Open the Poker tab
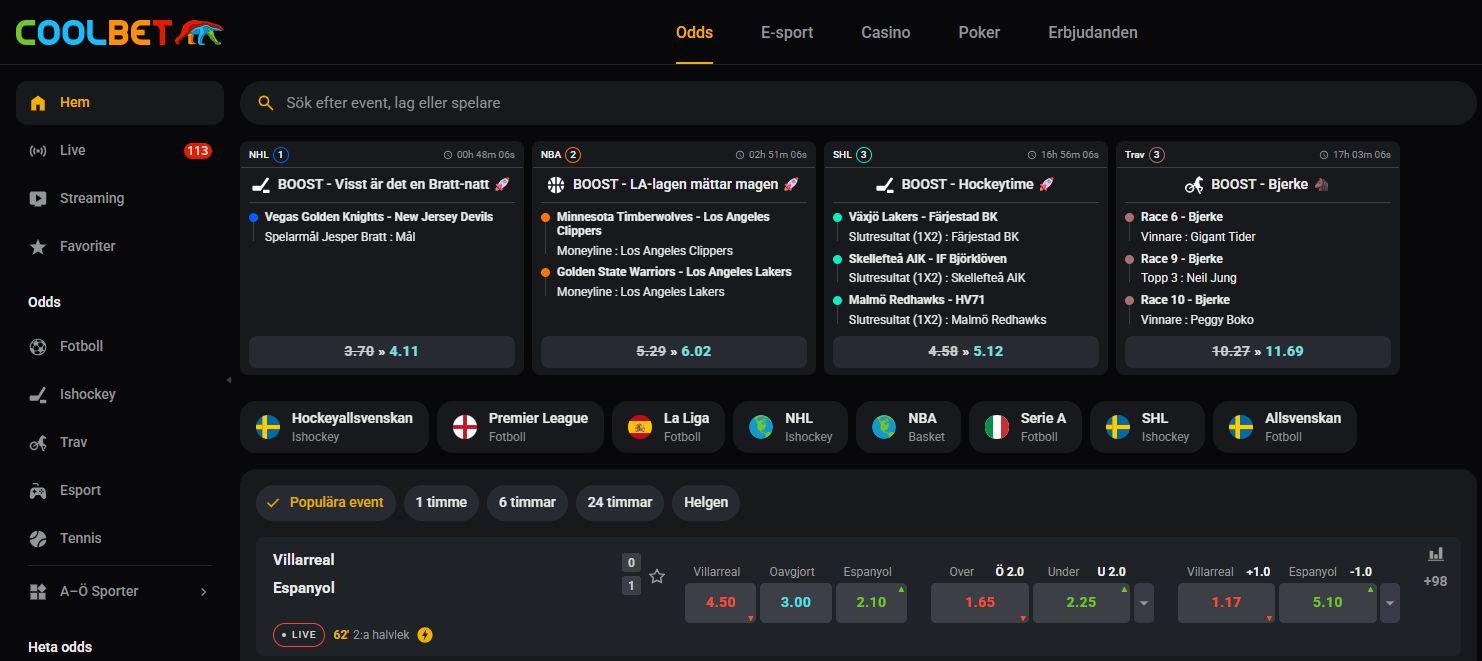Viewport: 1482px width, 661px height. (x=979, y=32)
